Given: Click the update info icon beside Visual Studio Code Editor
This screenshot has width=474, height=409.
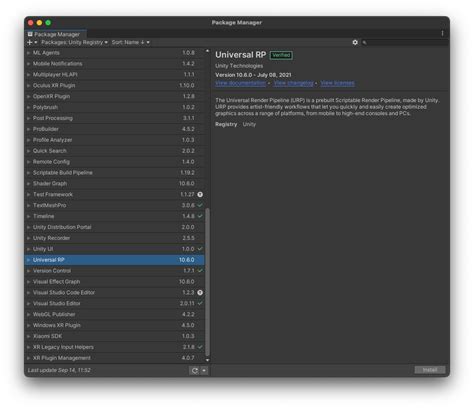Looking at the screenshot, I should click(x=200, y=292).
